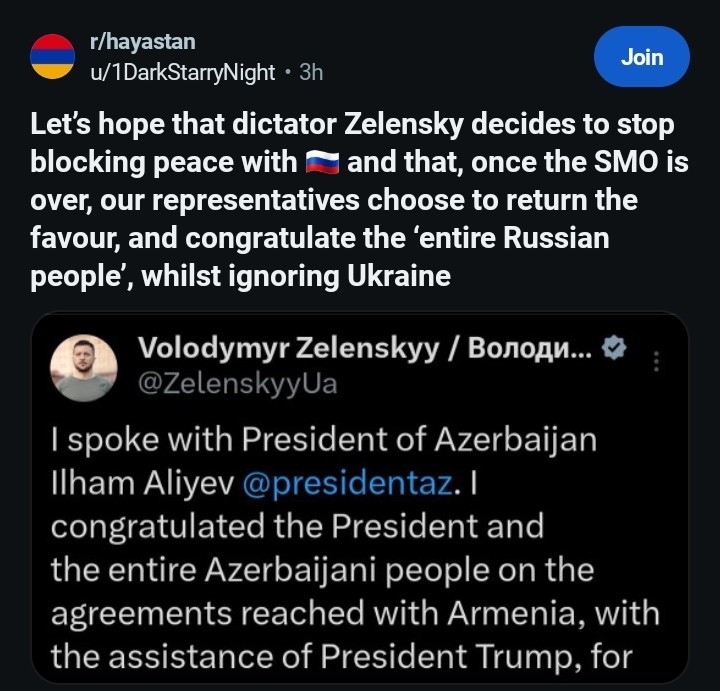Image resolution: width=720 pixels, height=691 pixels.
Task: Click the 3h post timestamp
Action: pos(311,71)
